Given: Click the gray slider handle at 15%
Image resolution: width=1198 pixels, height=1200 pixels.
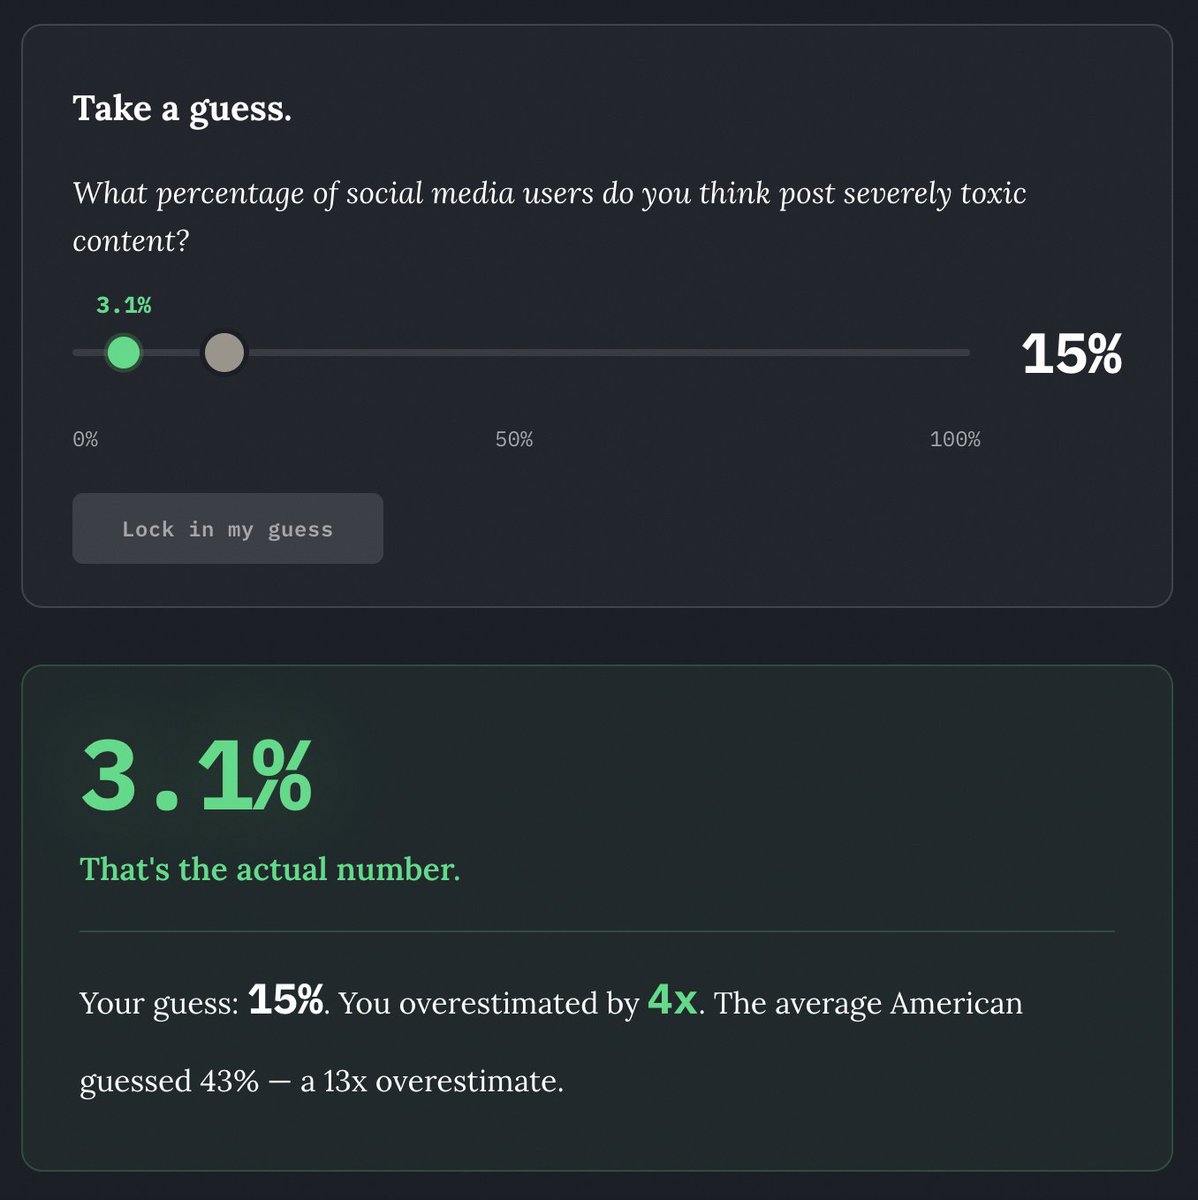Looking at the screenshot, I should pos(224,352).
